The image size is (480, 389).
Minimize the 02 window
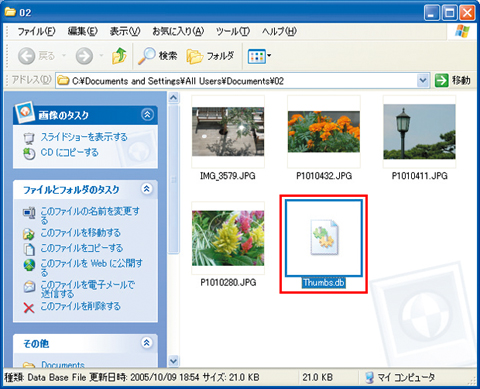coord(432,13)
